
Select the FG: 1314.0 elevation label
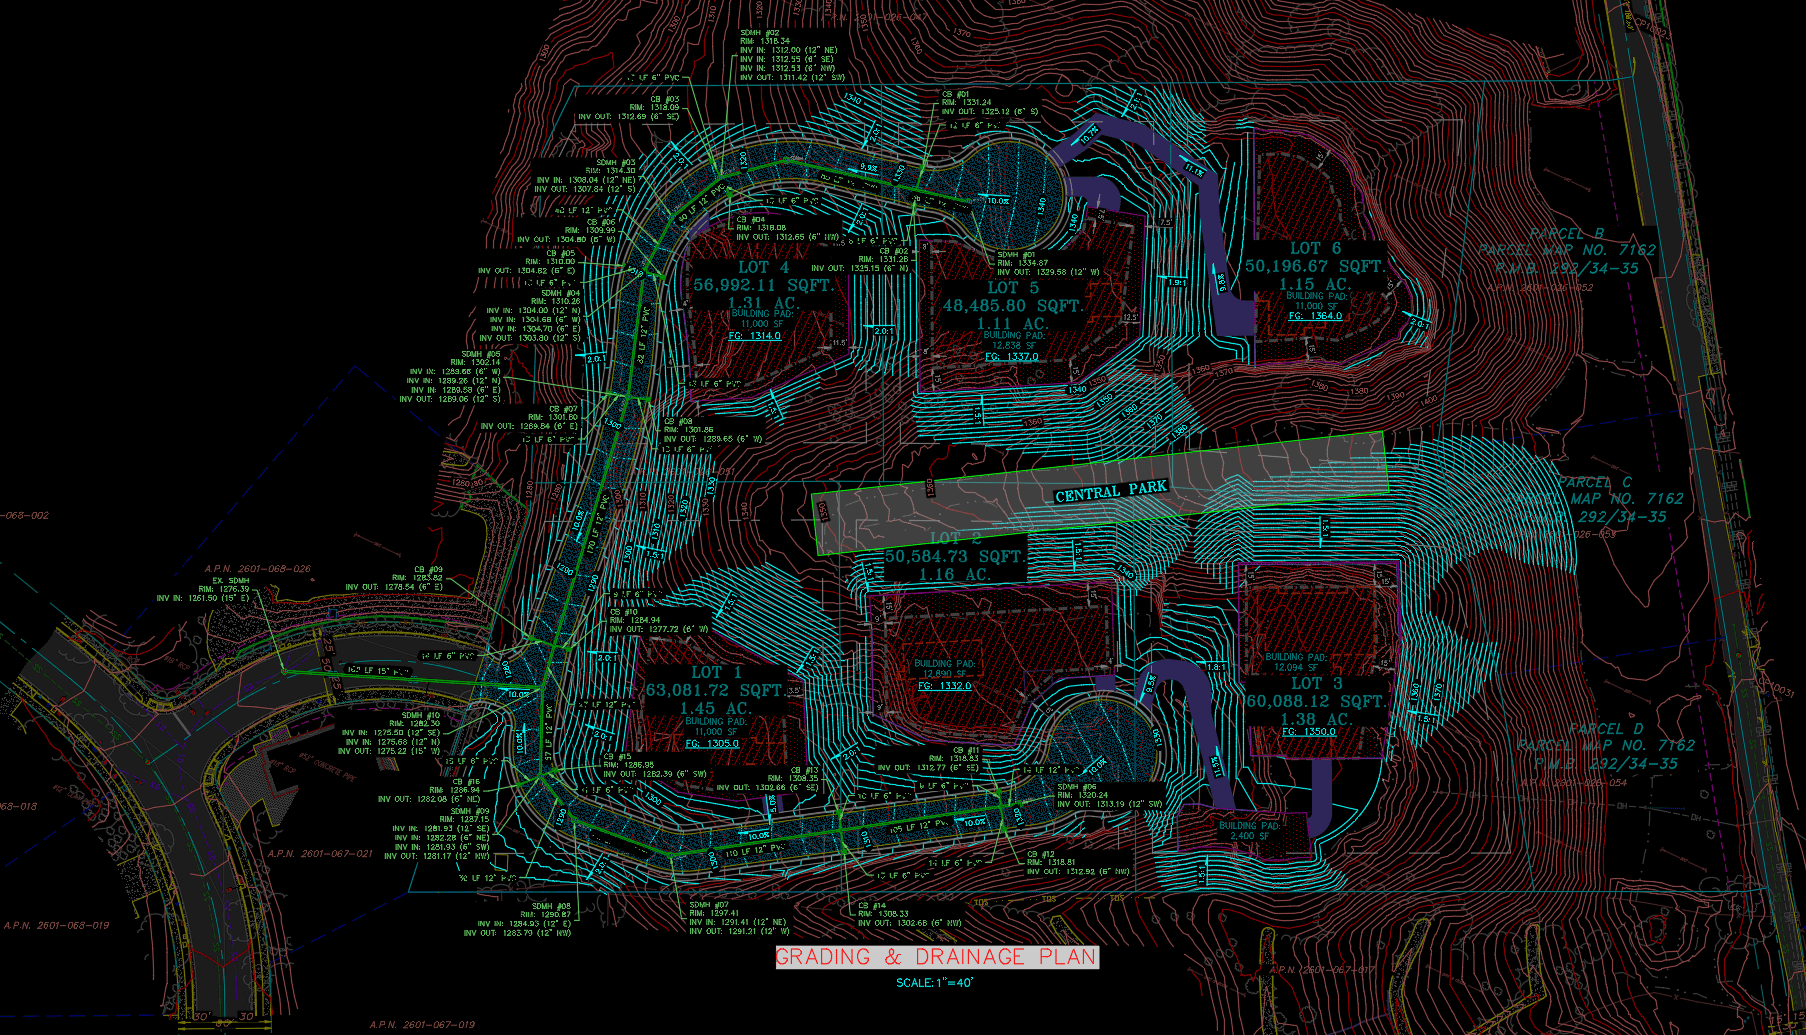point(755,336)
